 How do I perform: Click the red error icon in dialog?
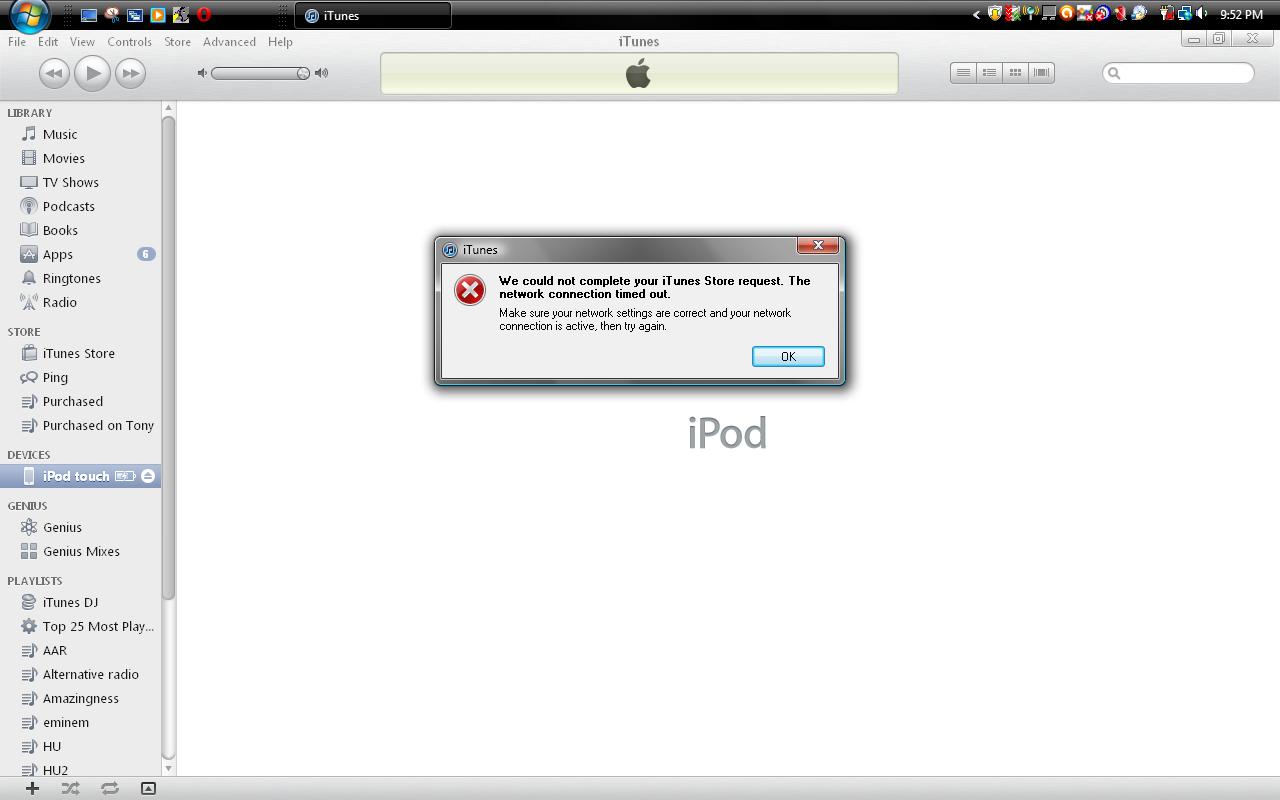469,290
